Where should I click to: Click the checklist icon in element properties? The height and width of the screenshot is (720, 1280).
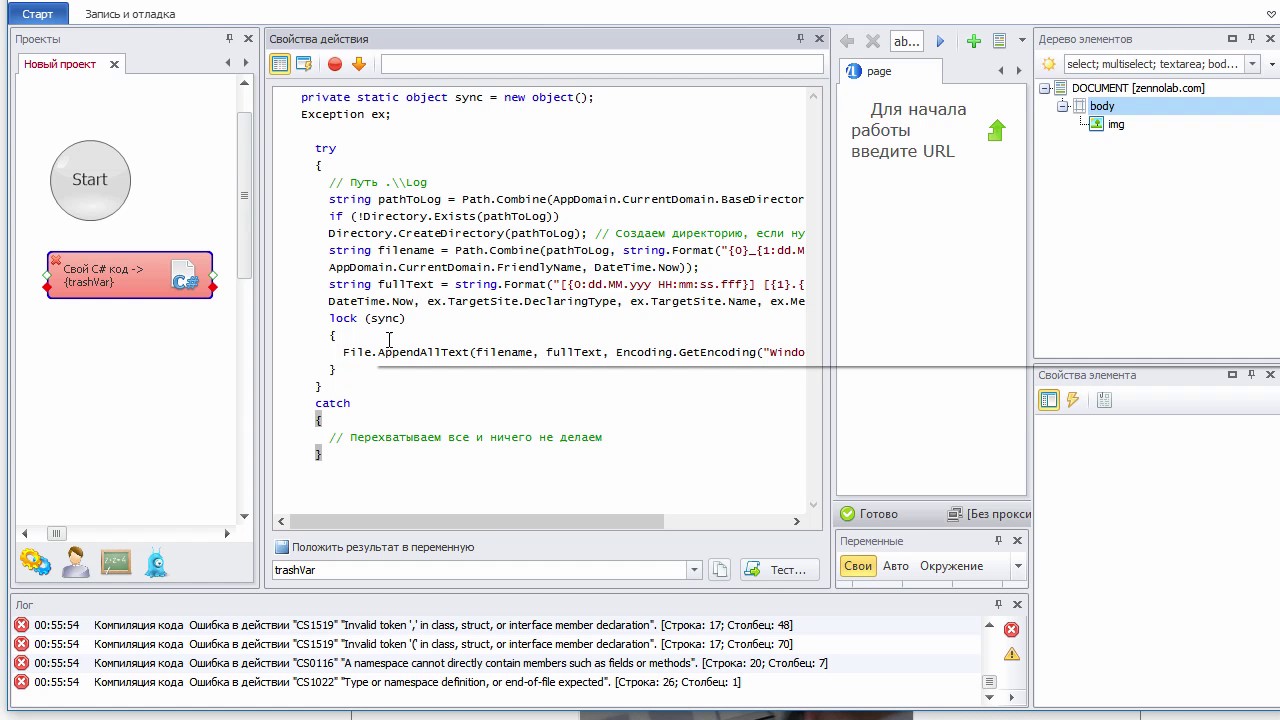tap(1104, 400)
